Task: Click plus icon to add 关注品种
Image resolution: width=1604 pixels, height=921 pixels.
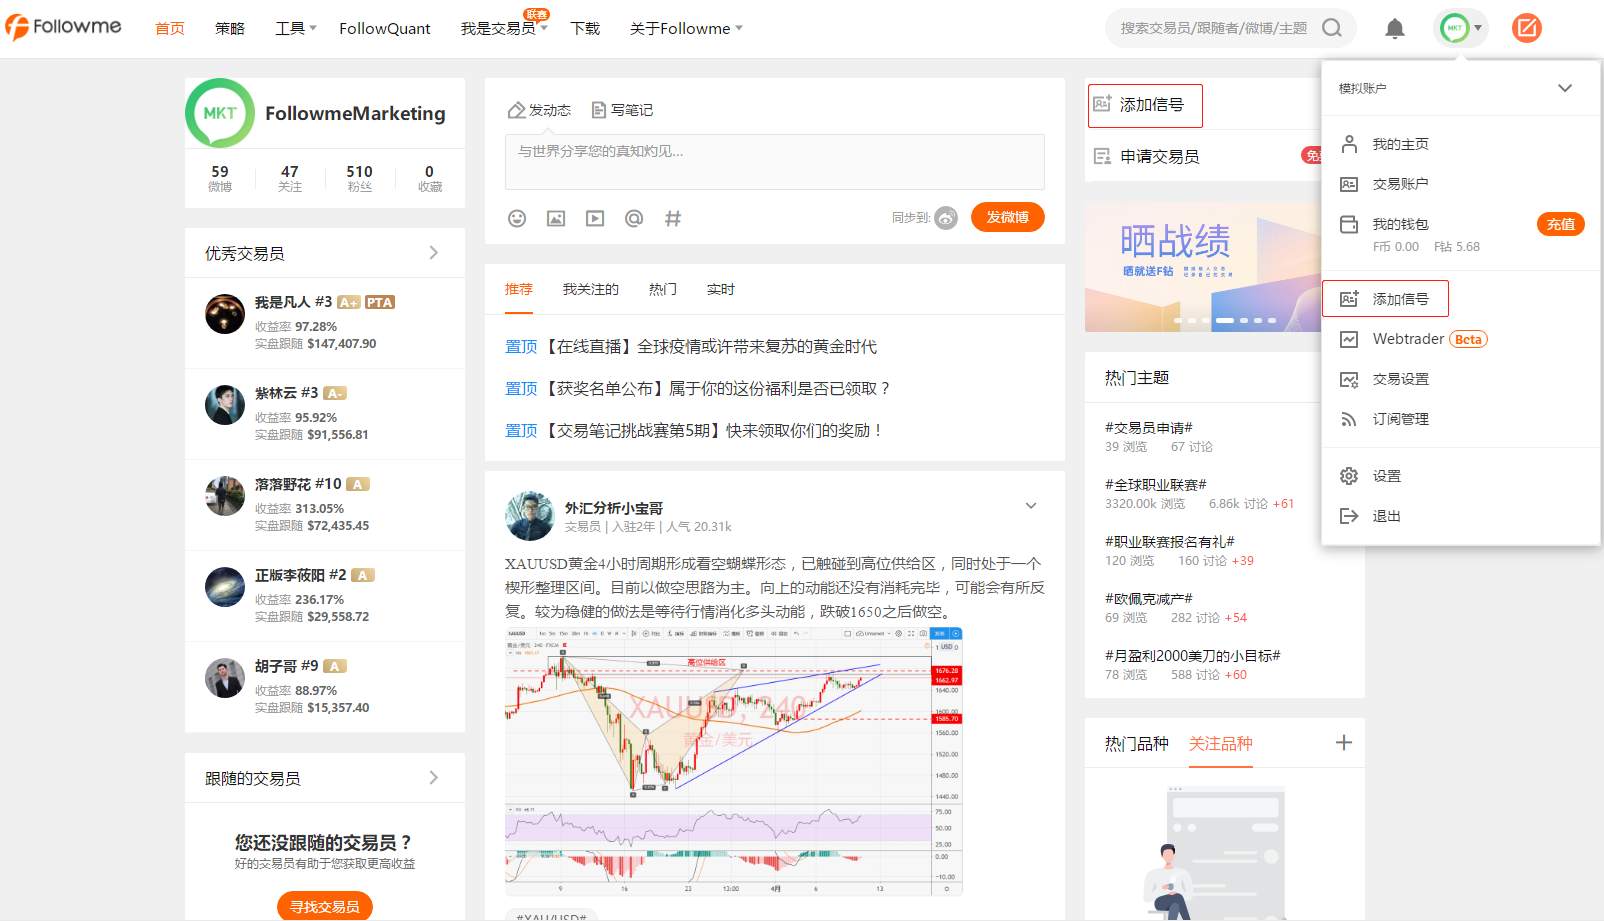Action: [x=1344, y=742]
